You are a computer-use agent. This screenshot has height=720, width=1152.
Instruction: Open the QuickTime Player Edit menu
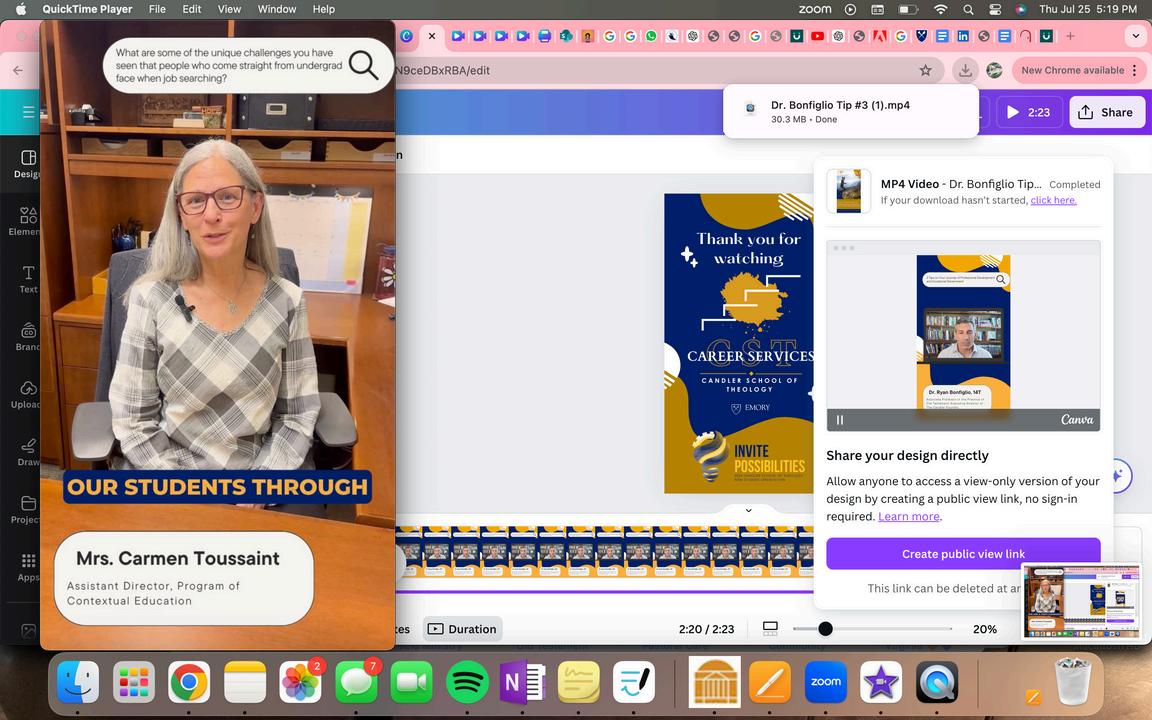click(192, 9)
